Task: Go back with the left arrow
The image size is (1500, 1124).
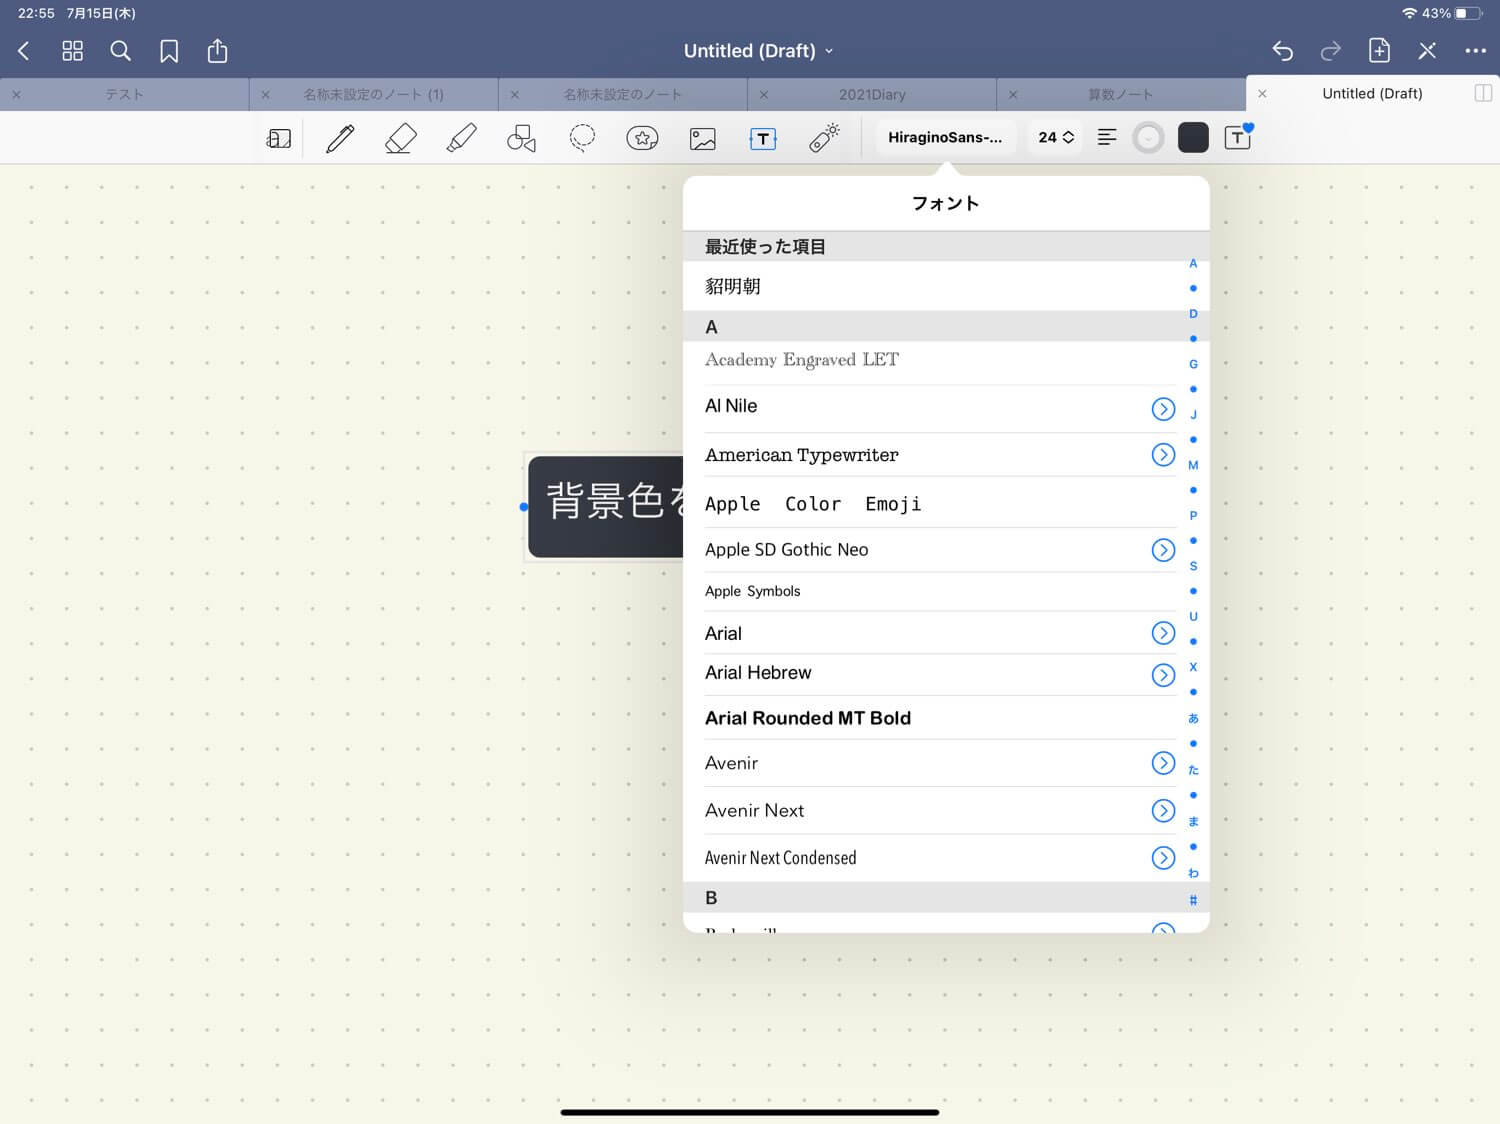Action: coord(24,51)
